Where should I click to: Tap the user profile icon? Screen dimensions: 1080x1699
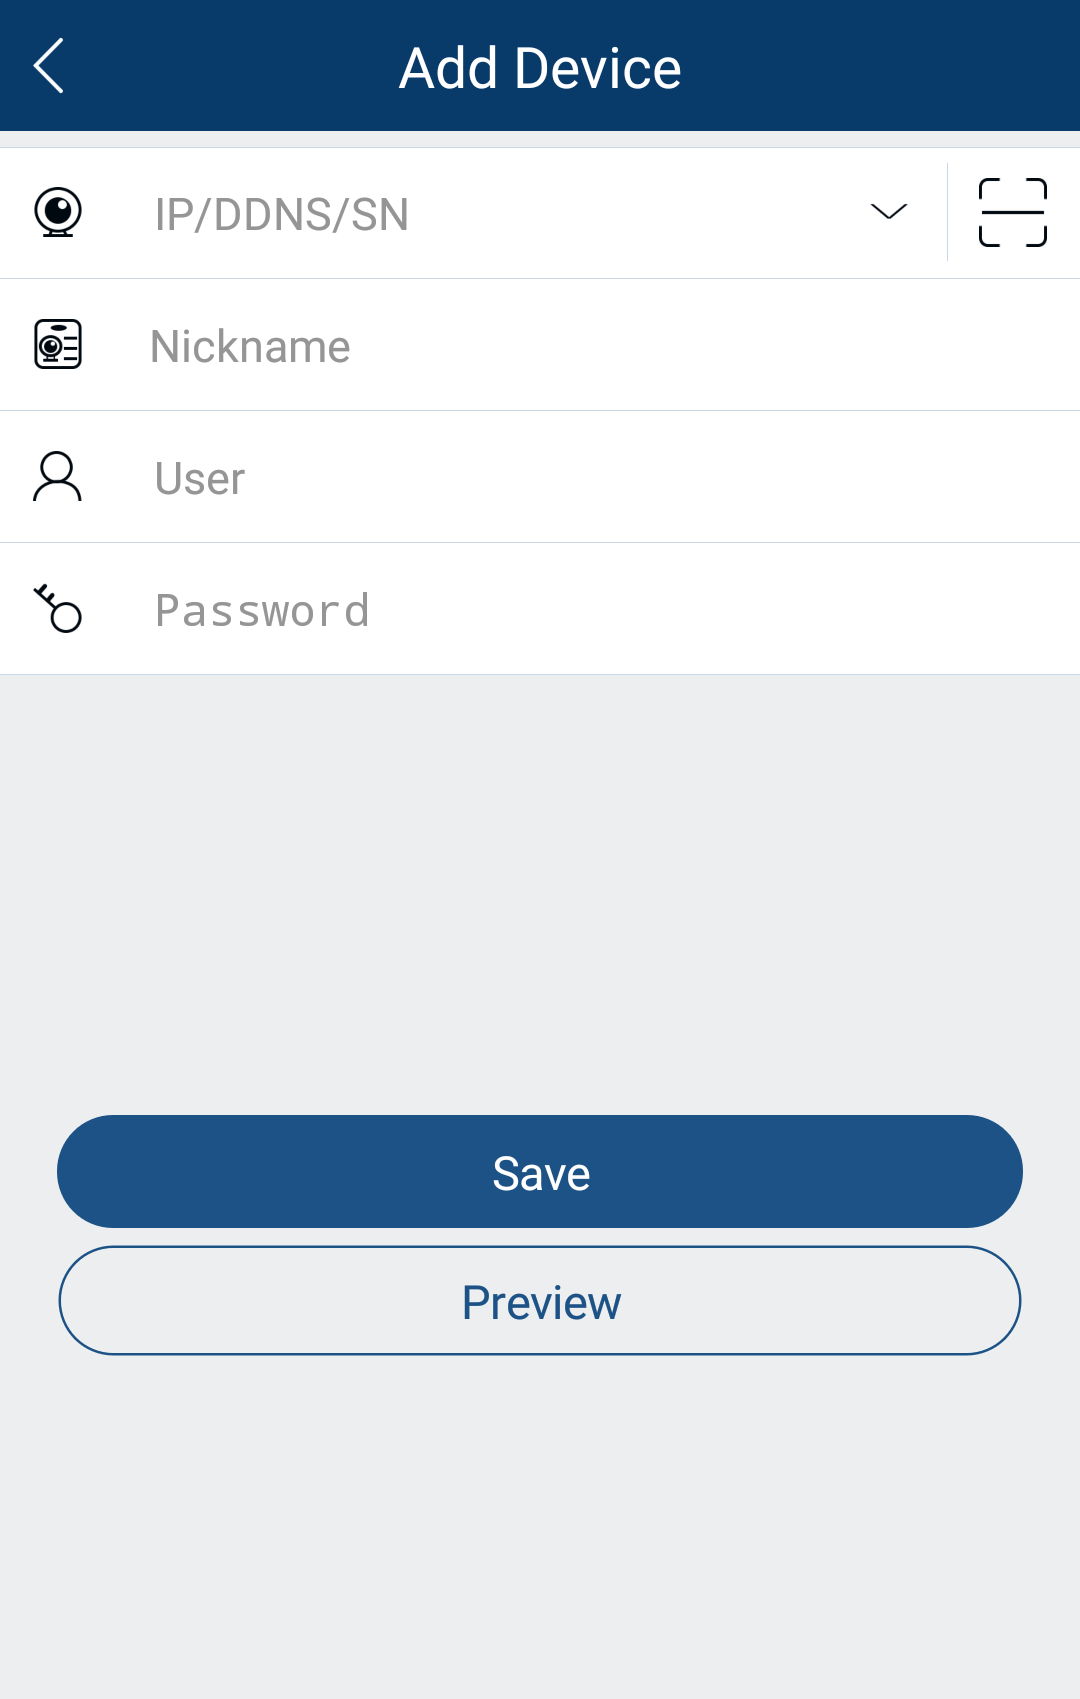click(58, 477)
